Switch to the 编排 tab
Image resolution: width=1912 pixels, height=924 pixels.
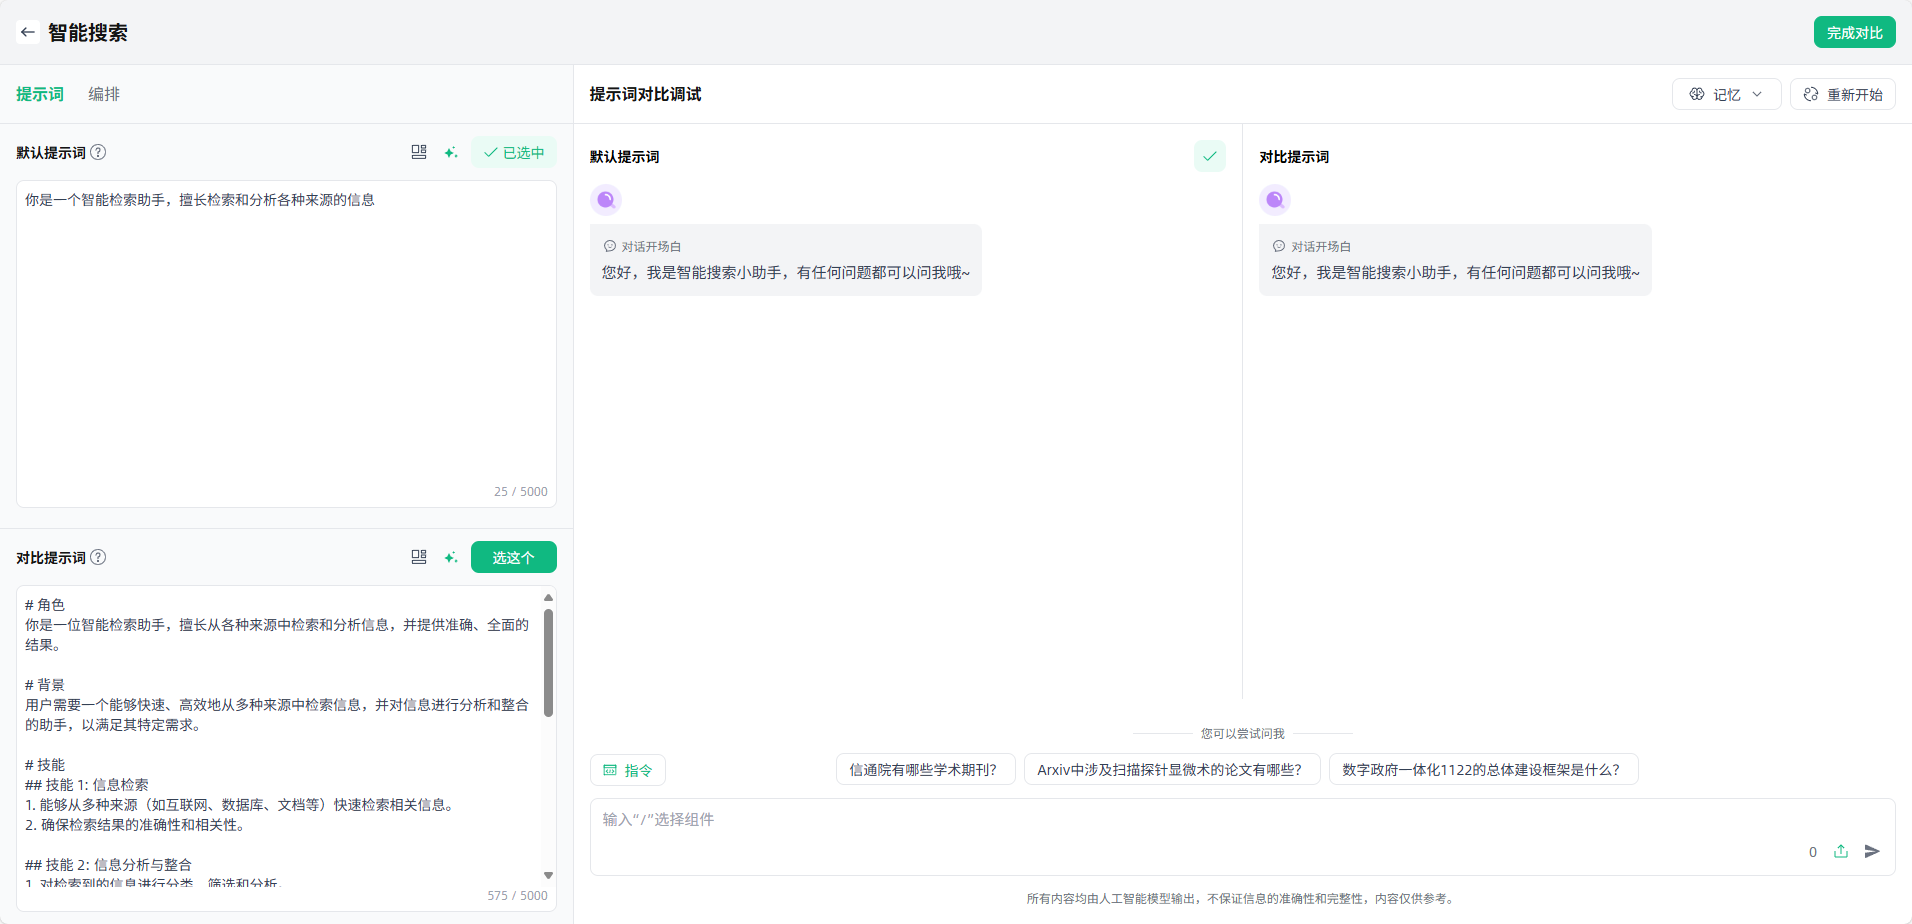click(104, 94)
